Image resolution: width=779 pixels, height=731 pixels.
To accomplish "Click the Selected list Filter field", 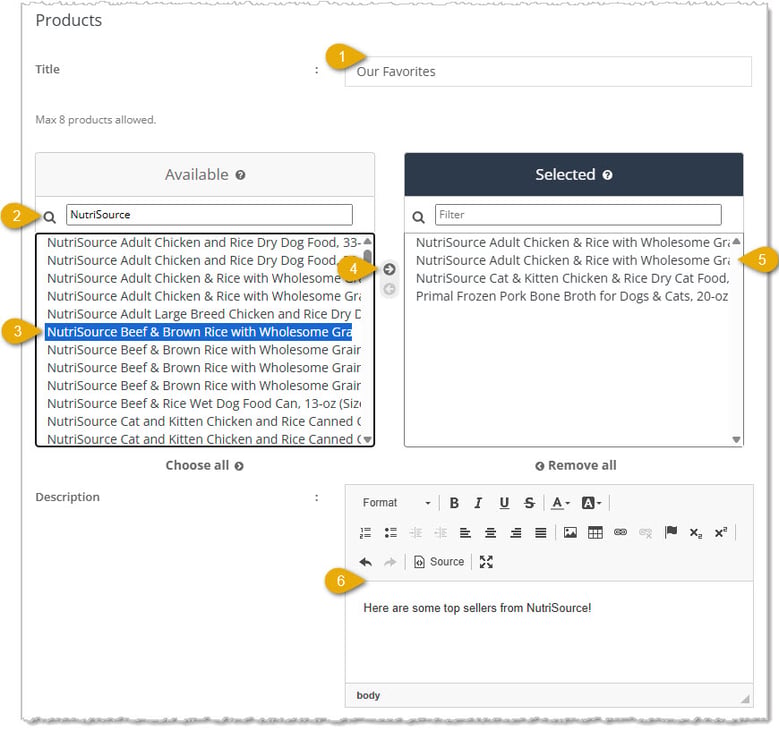I will pos(578,215).
